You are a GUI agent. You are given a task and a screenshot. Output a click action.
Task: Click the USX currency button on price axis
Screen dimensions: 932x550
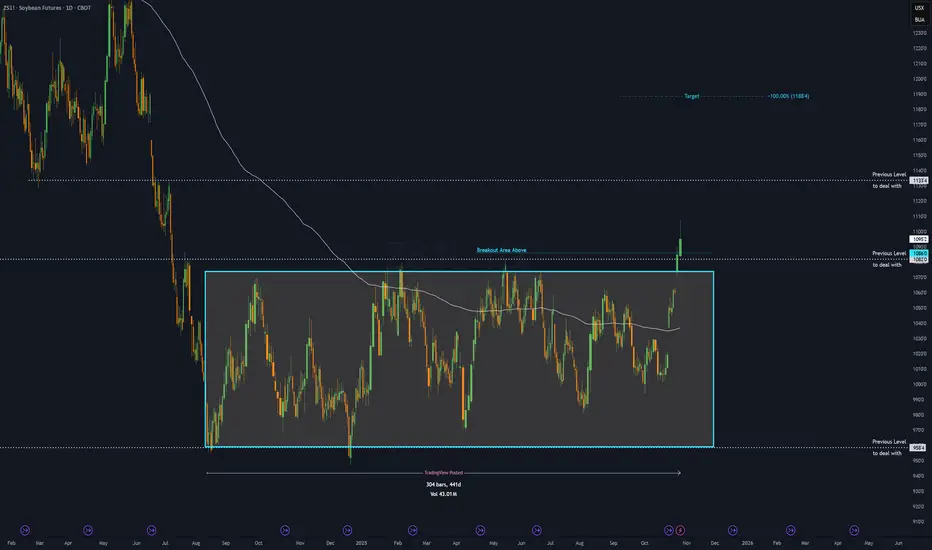(920, 8)
